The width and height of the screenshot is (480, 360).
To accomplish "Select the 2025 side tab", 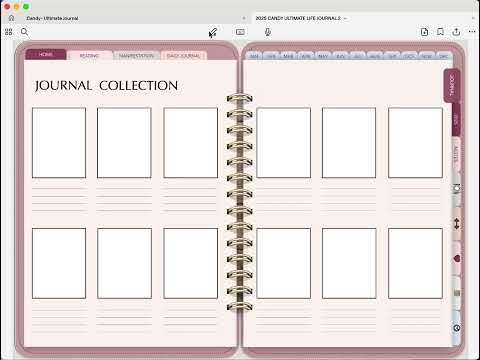I will coord(456,119).
